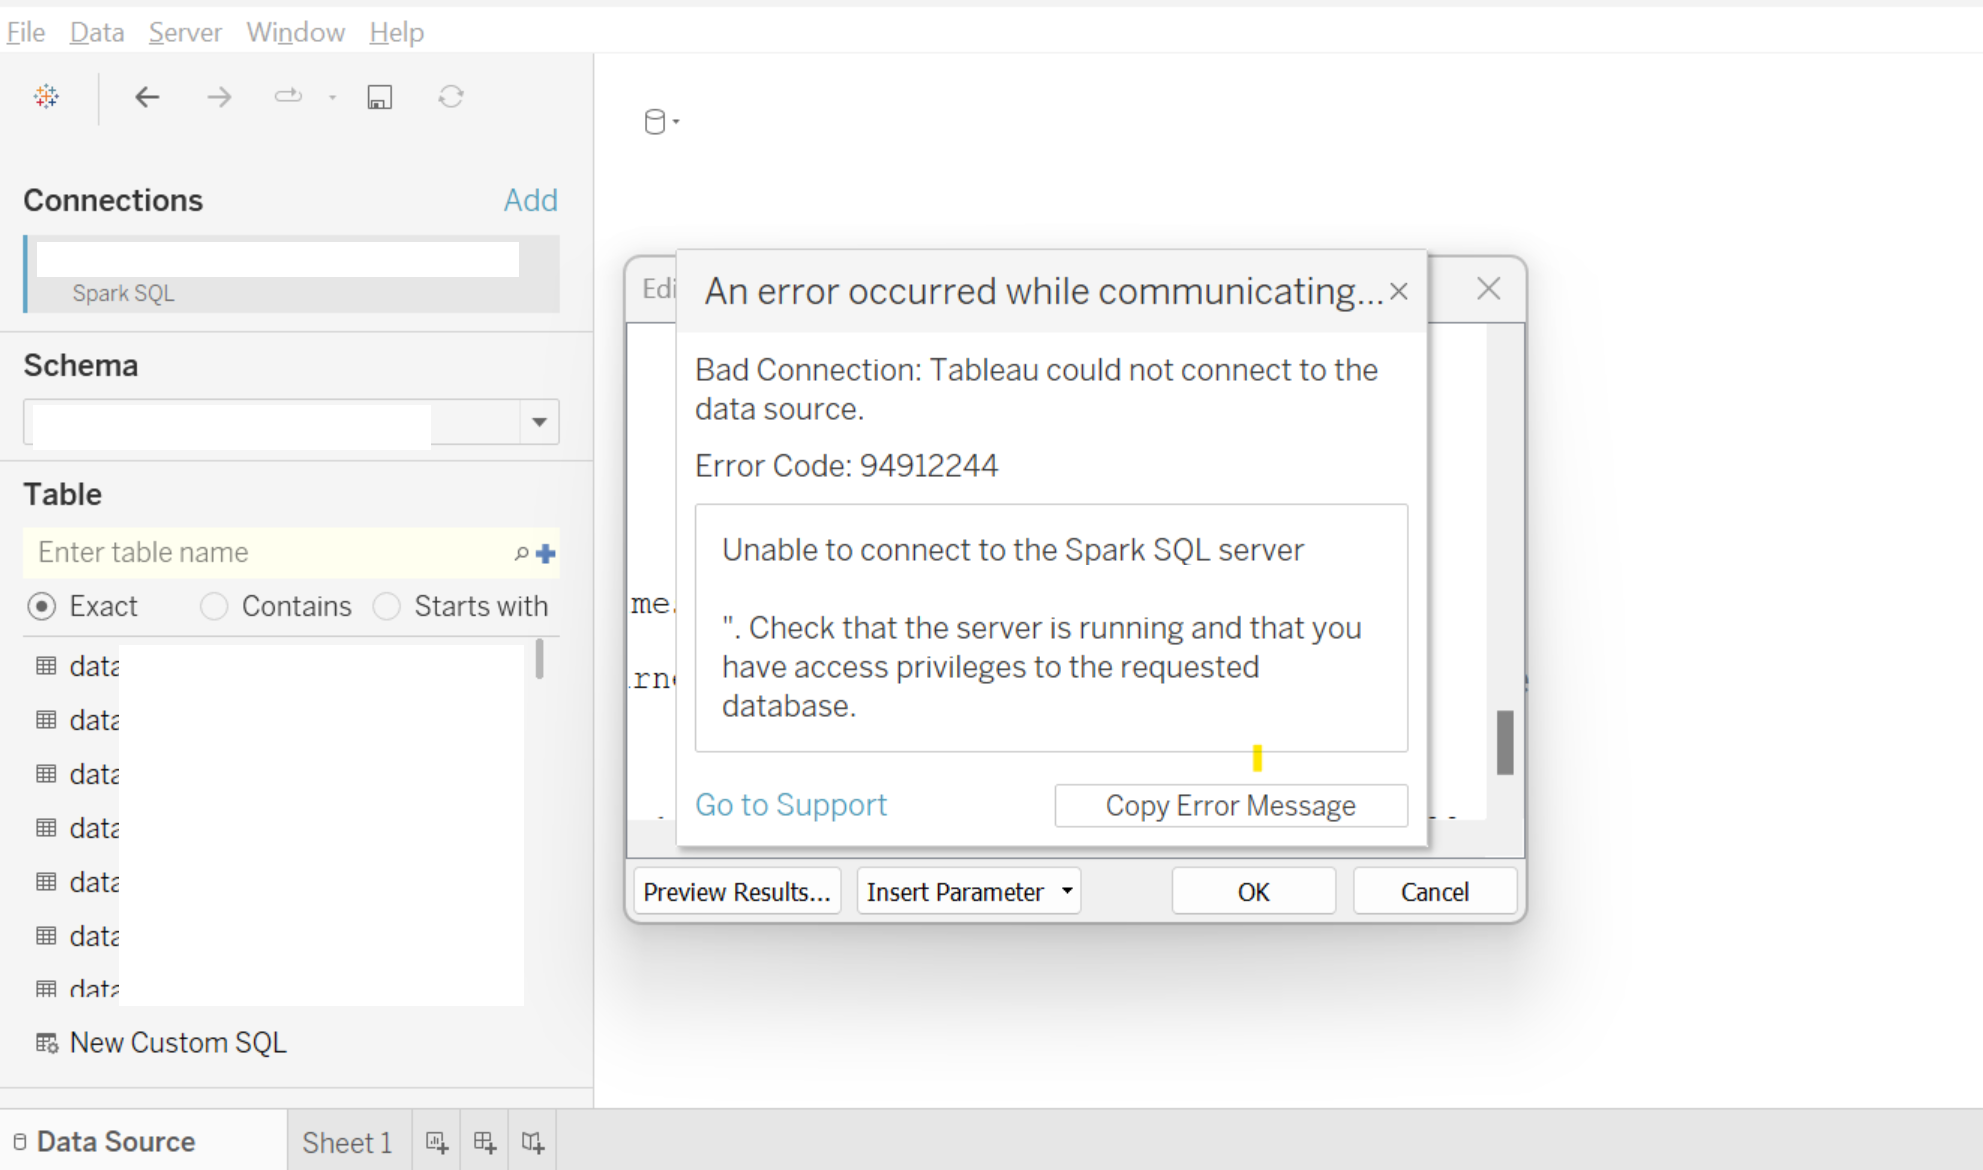Image resolution: width=1983 pixels, height=1170 pixels.
Task: Open the database icon dropdown arrow
Action: [677, 122]
